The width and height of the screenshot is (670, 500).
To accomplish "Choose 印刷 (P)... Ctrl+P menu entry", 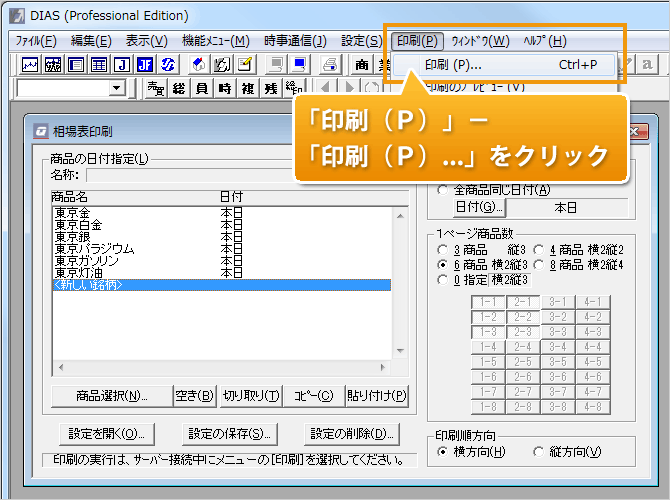I will (x=510, y=65).
